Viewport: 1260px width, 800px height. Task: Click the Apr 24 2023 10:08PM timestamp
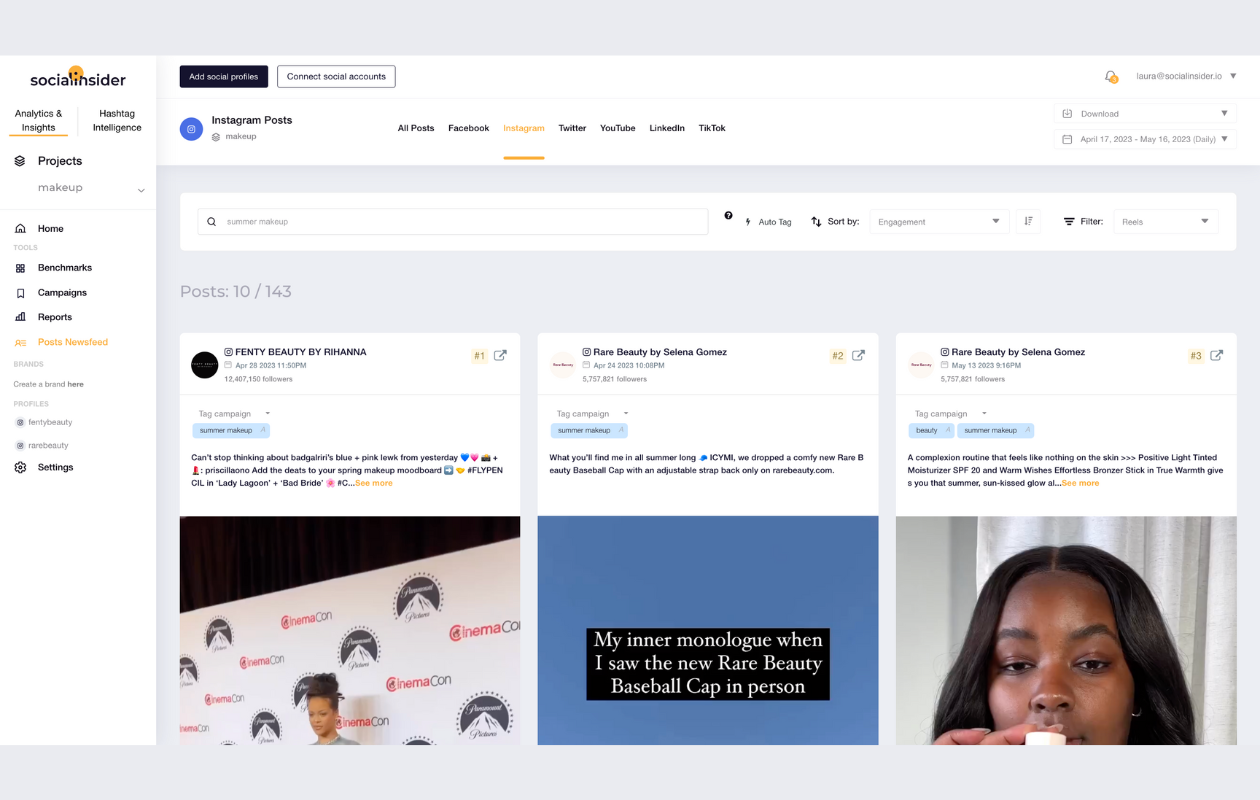pyautogui.click(x=630, y=366)
